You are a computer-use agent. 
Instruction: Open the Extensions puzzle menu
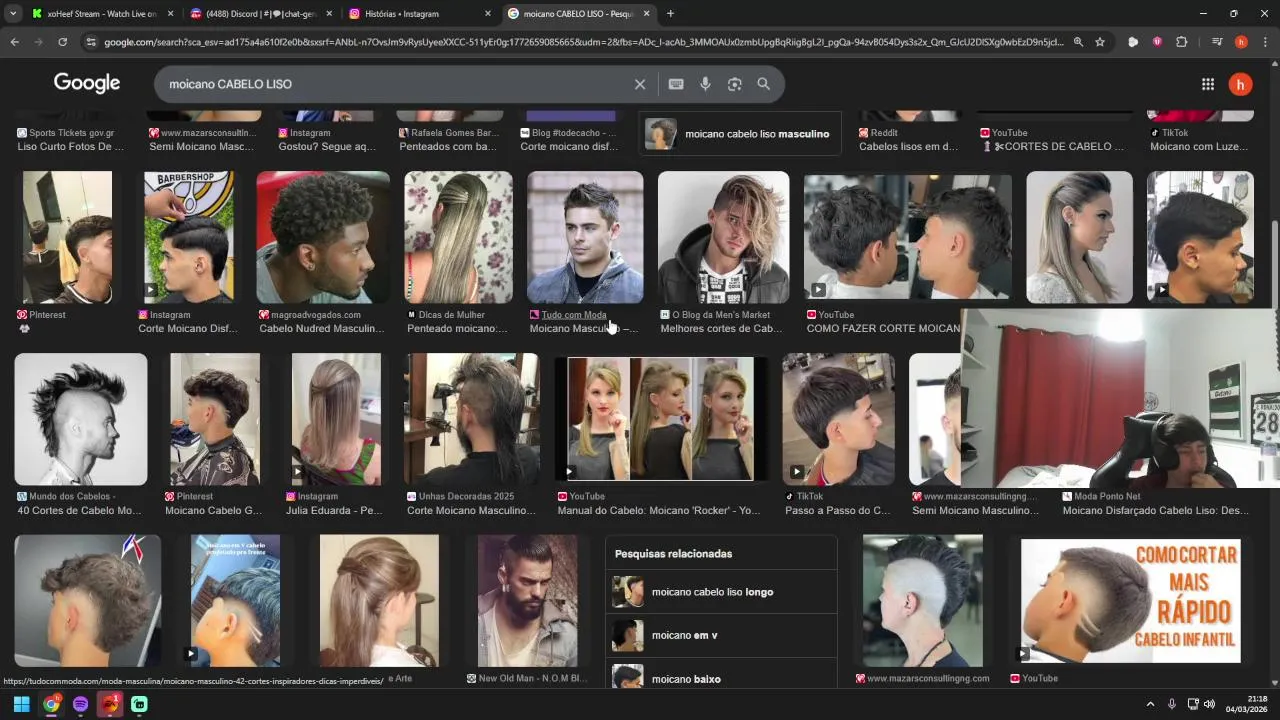pyautogui.click(x=1182, y=42)
